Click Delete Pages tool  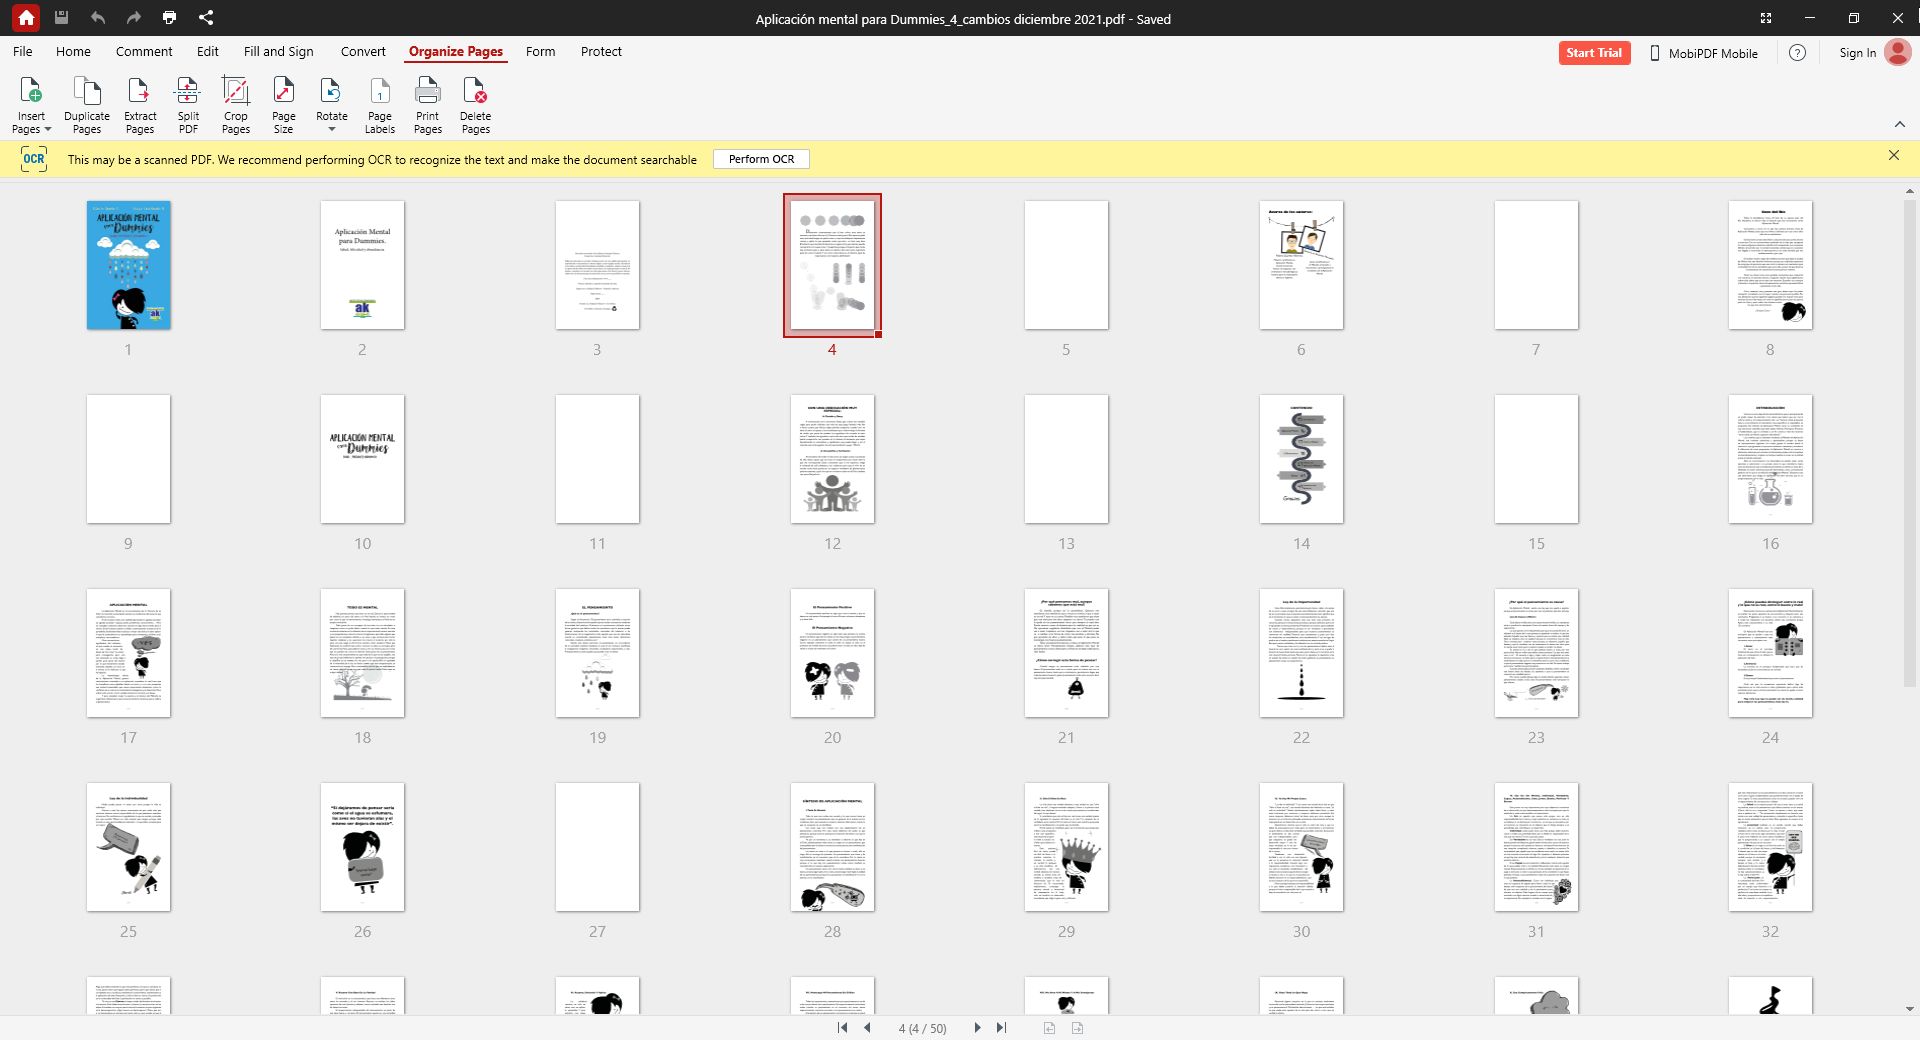[x=476, y=105]
